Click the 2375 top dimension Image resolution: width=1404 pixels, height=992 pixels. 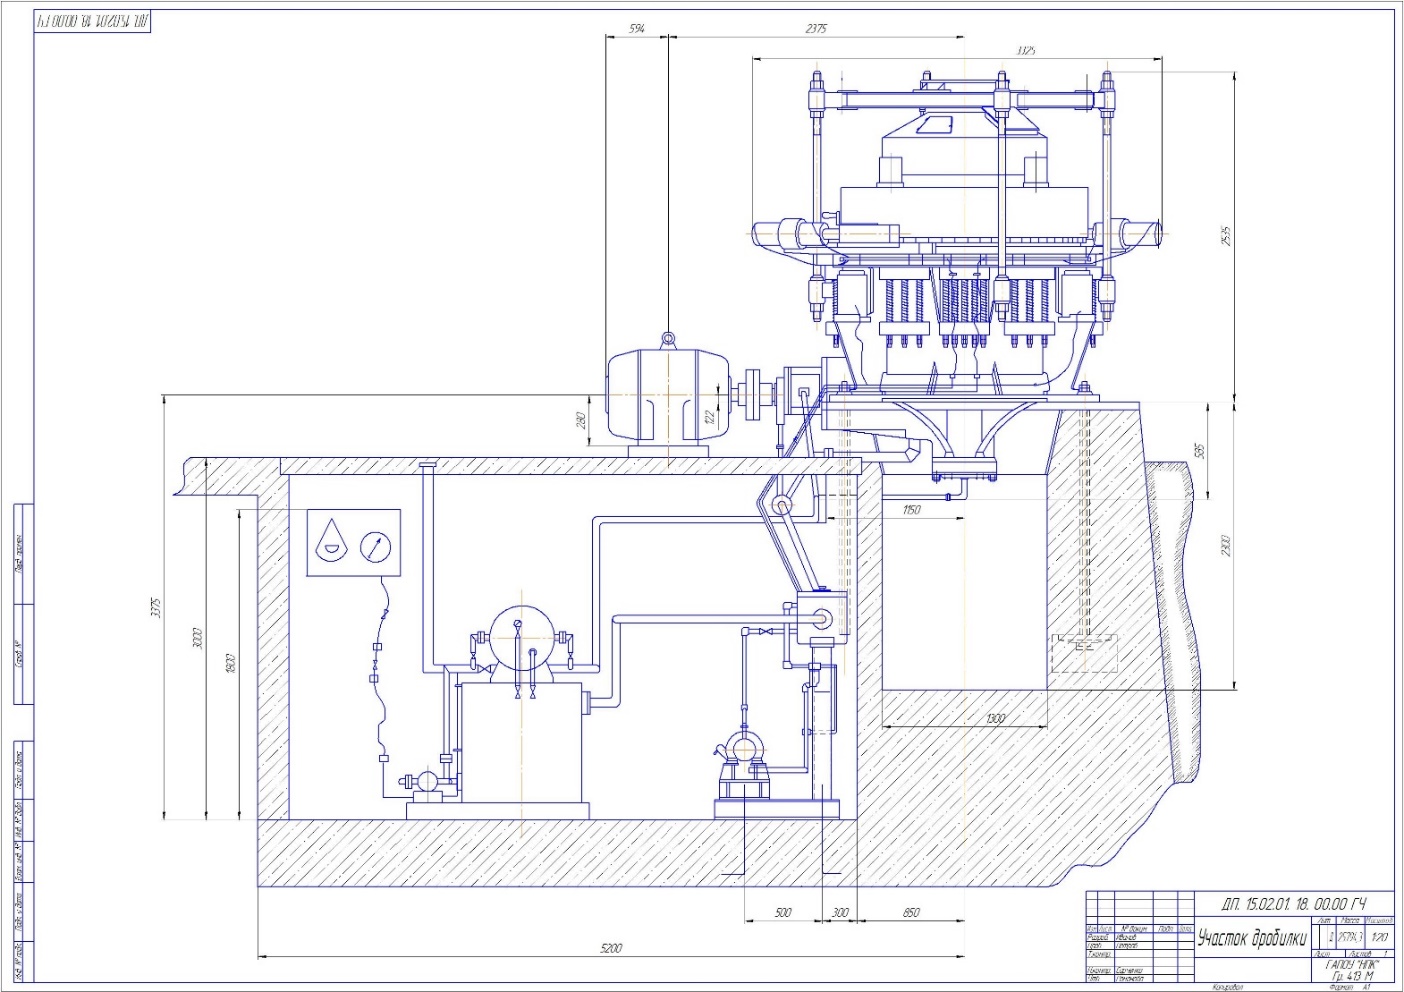click(x=816, y=29)
